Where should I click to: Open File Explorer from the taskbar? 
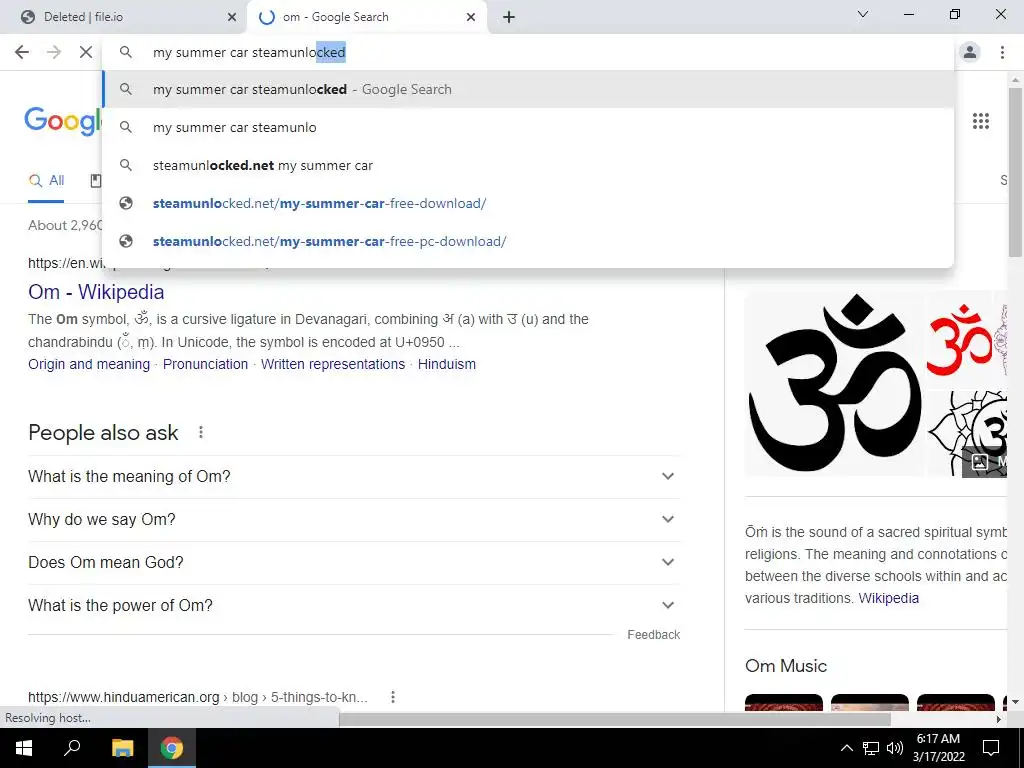click(122, 748)
